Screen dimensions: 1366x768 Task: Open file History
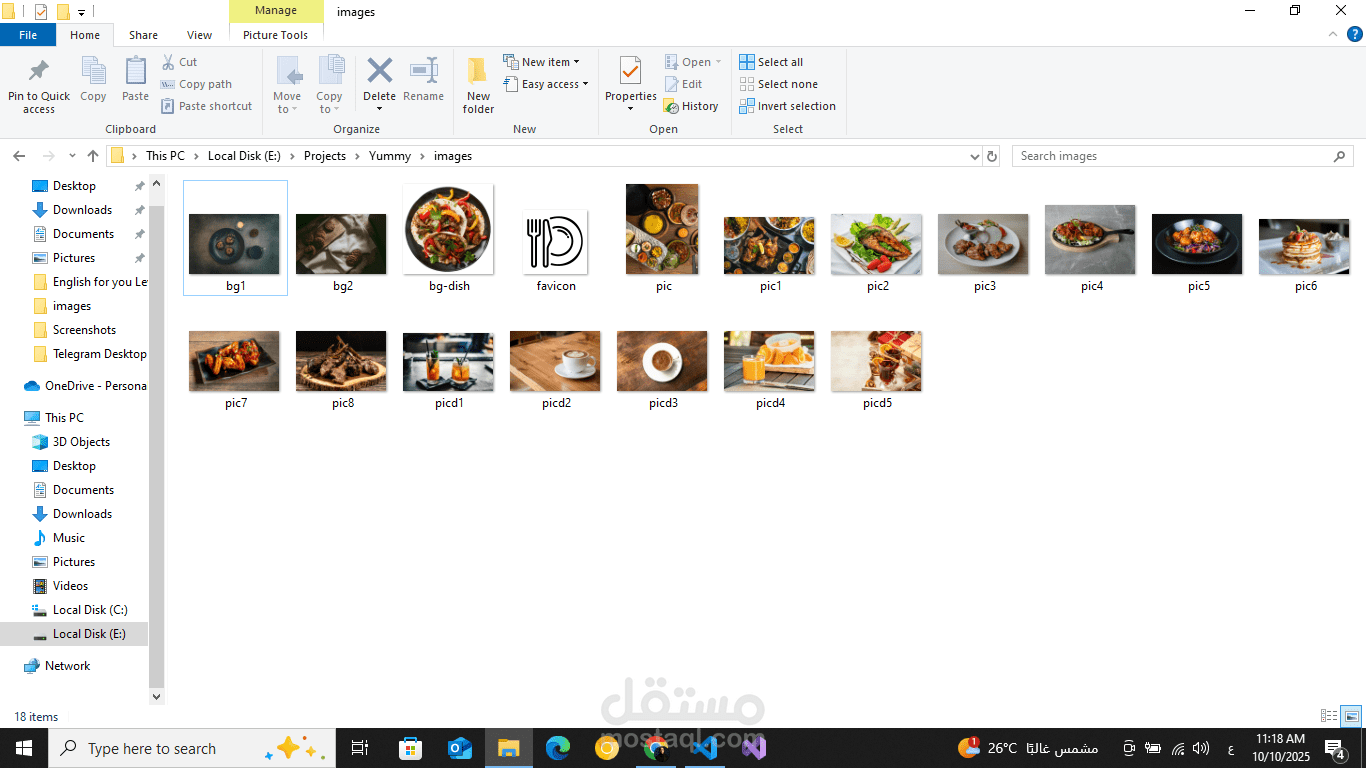(x=691, y=106)
